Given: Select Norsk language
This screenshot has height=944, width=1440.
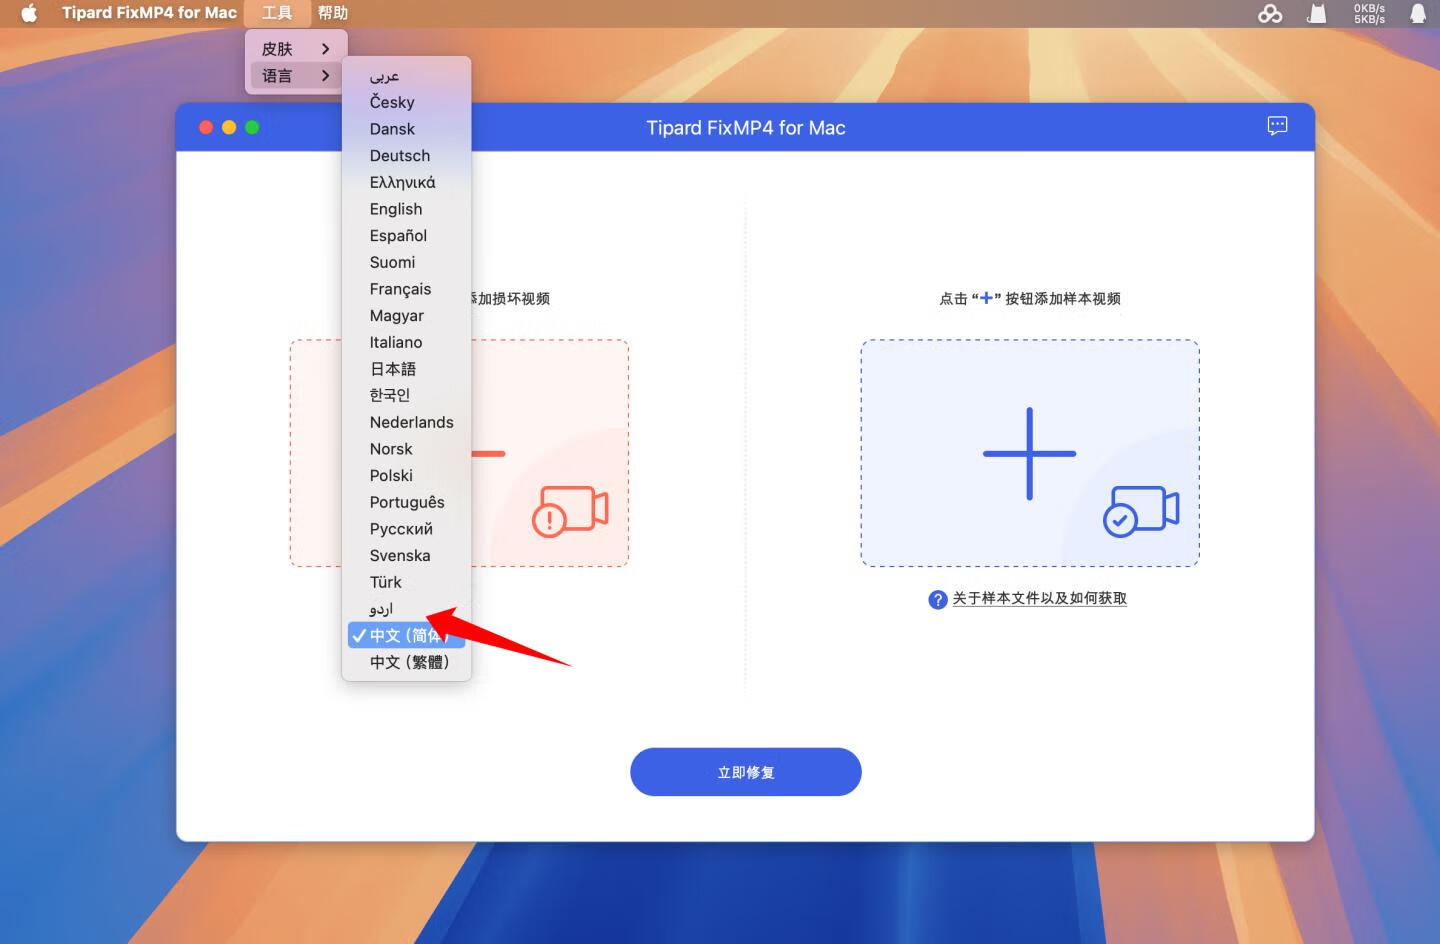Looking at the screenshot, I should (x=406, y=449).
